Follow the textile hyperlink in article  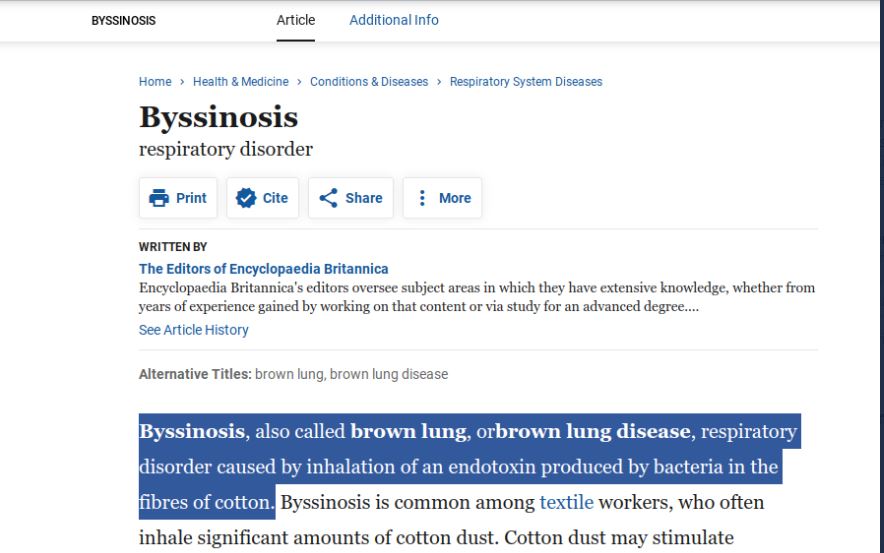[566, 502]
